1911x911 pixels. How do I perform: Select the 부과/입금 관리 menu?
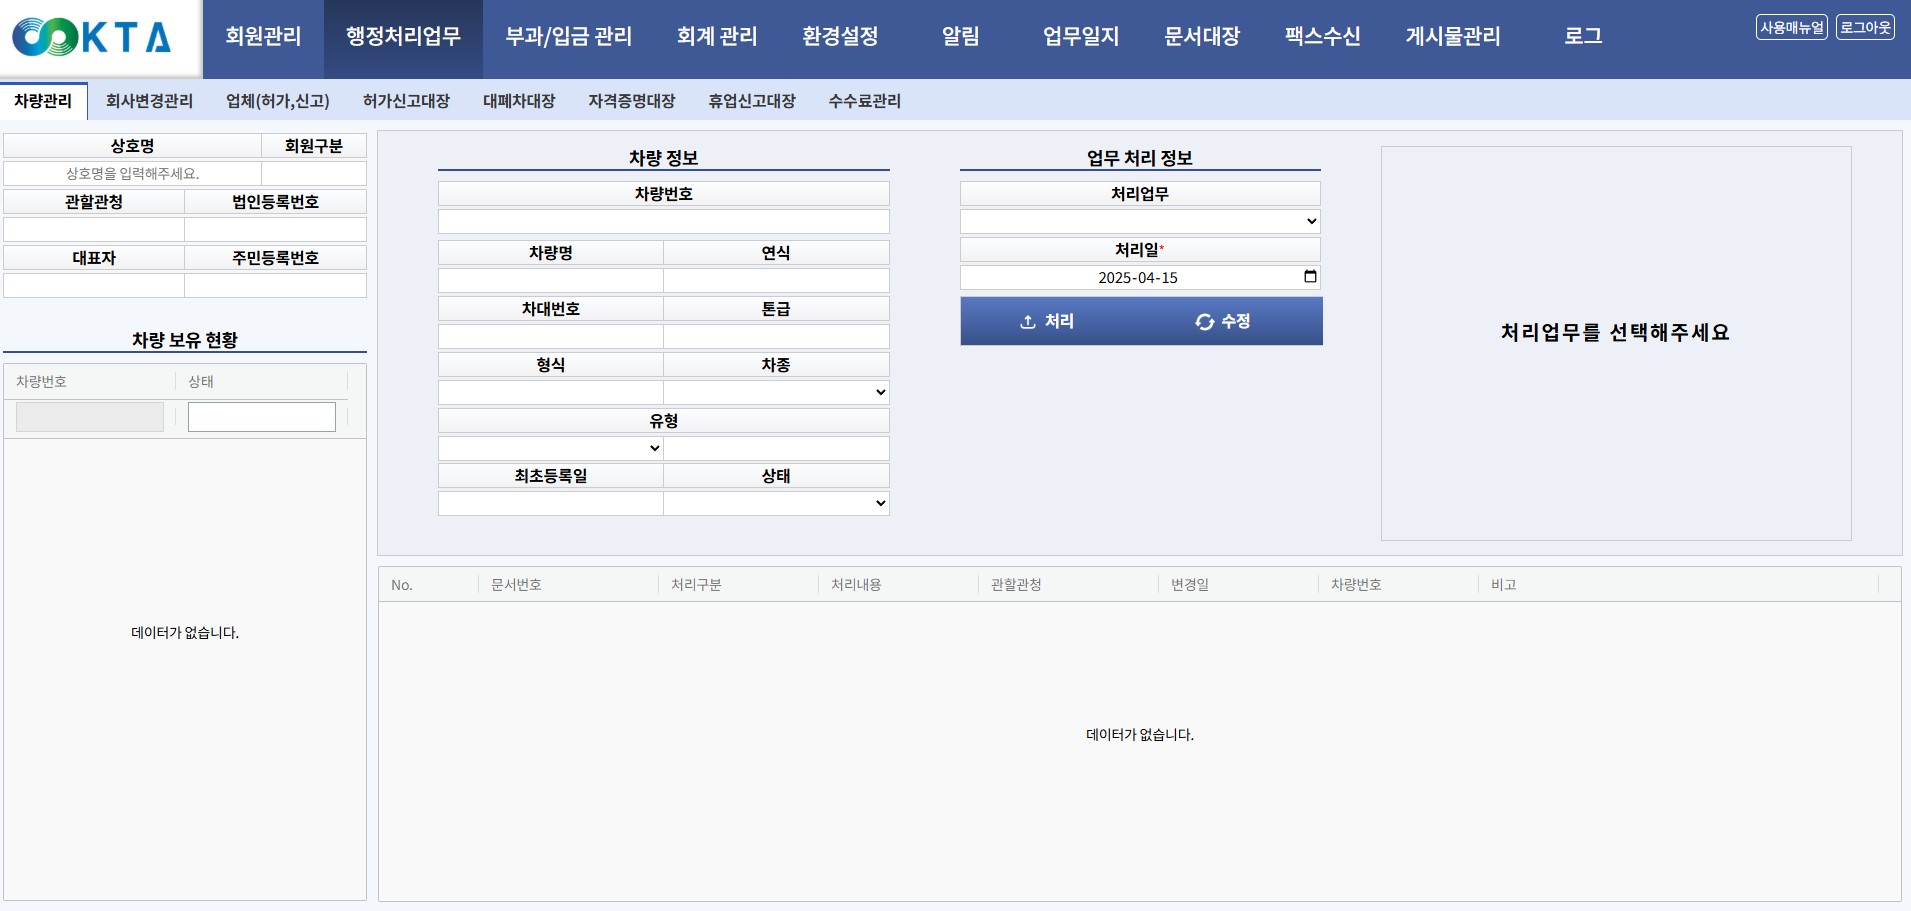point(568,37)
